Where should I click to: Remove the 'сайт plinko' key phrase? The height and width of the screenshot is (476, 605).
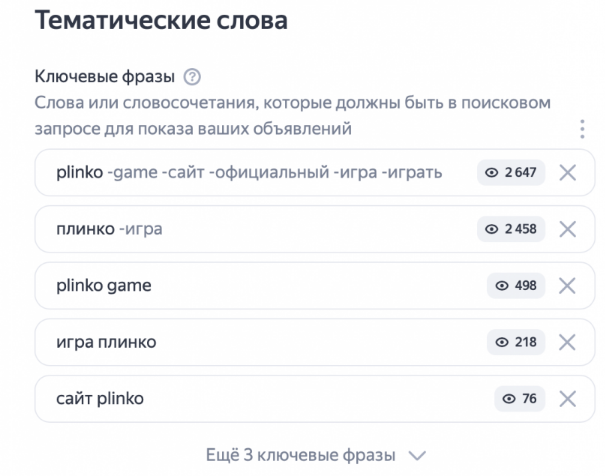point(568,399)
